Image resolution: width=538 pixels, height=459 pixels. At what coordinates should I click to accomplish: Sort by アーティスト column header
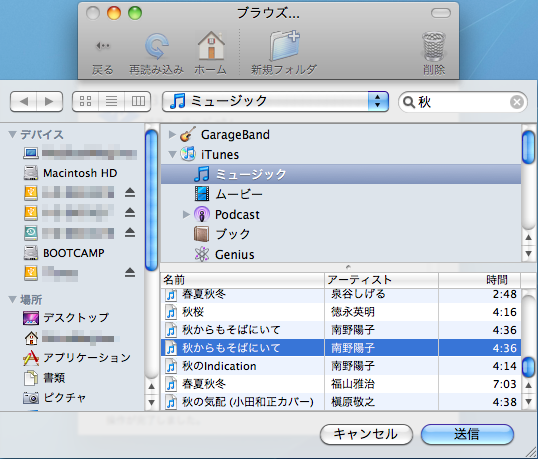[x=381, y=280]
